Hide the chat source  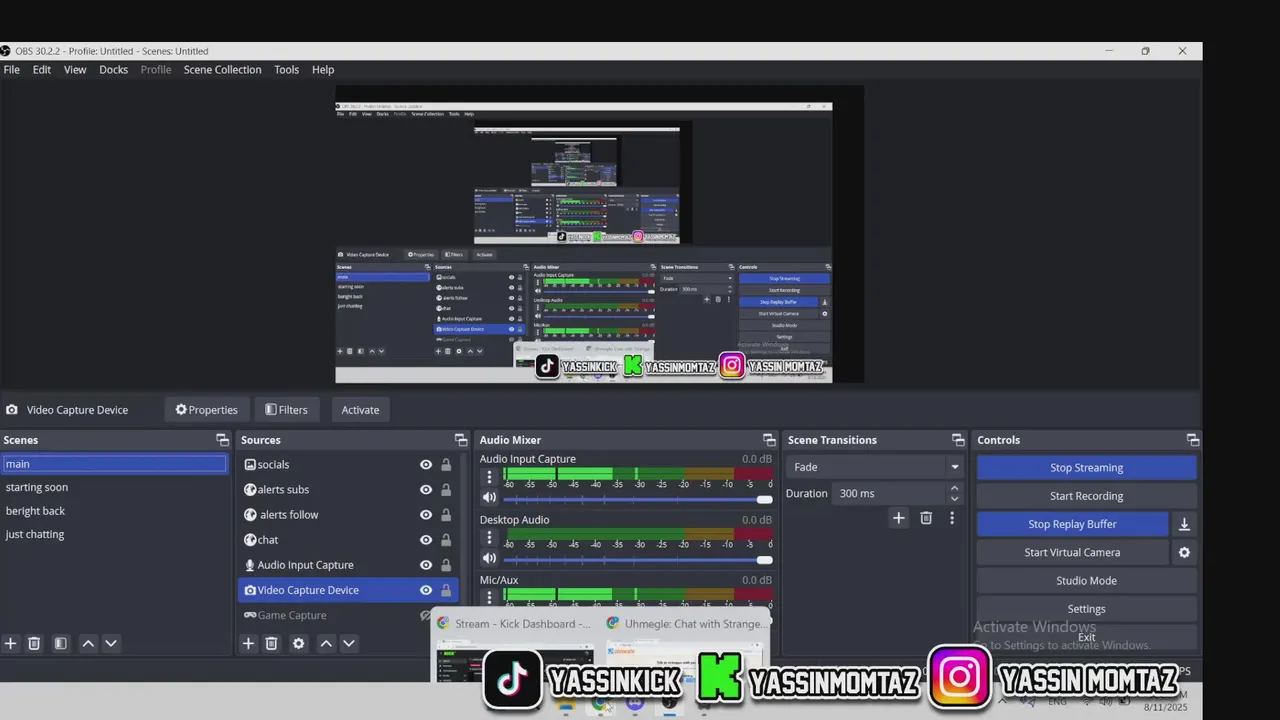point(426,540)
